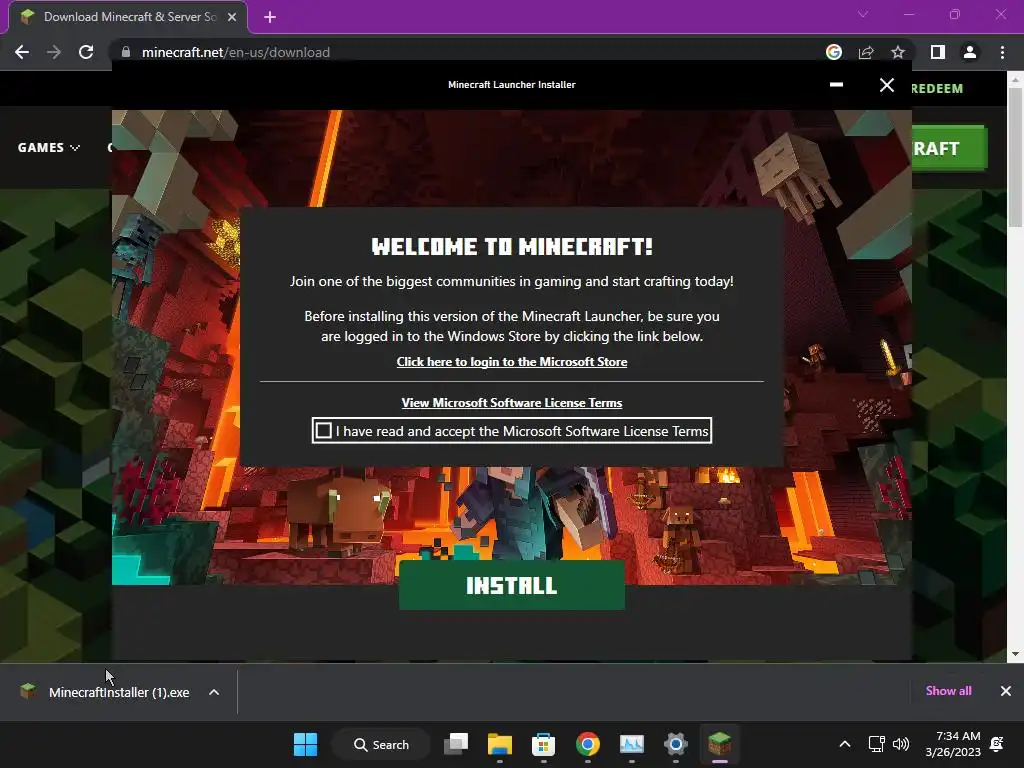Expand the GAMES menu on Minecraft site

click(x=49, y=148)
